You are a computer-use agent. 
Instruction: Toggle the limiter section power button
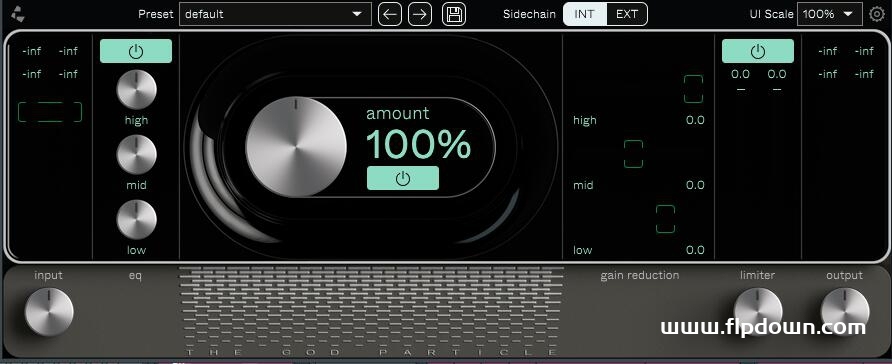pos(758,51)
